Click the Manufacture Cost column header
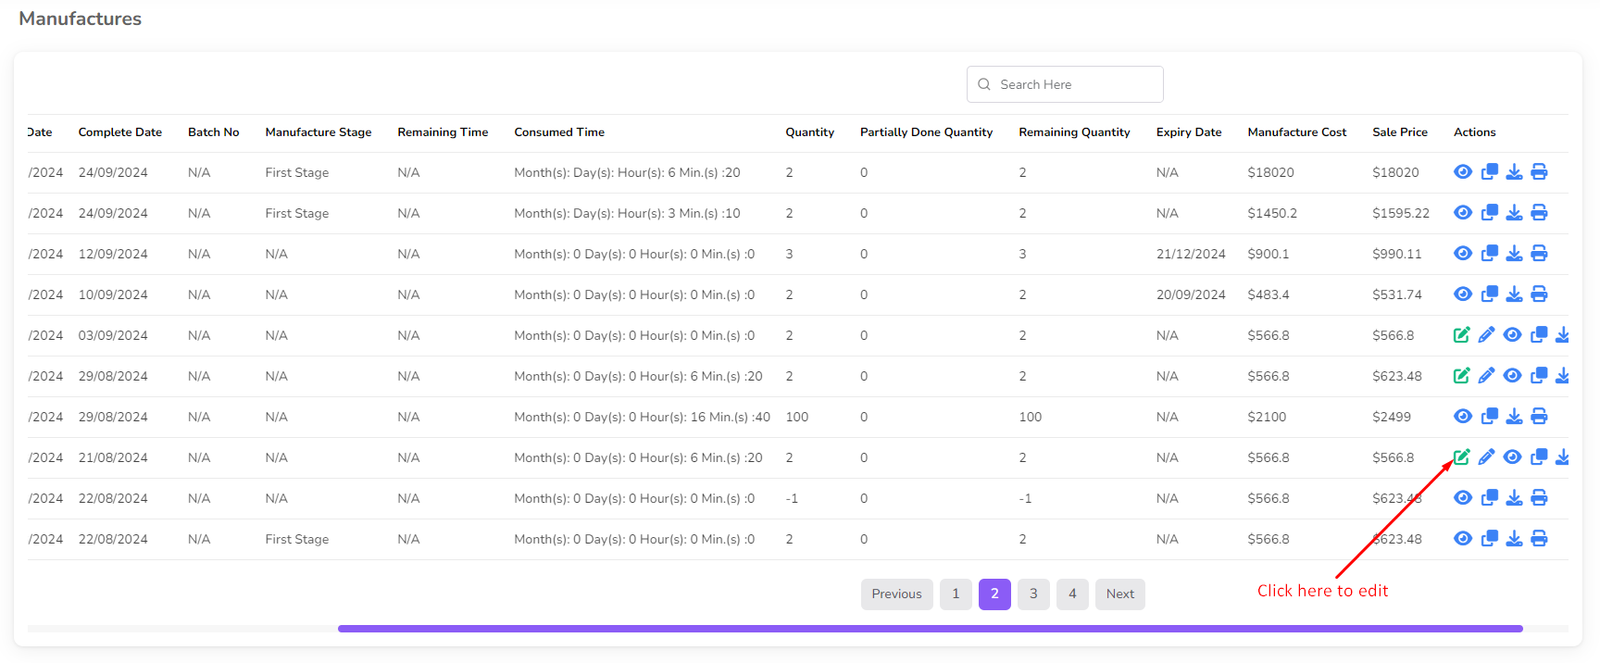 click(x=1296, y=132)
